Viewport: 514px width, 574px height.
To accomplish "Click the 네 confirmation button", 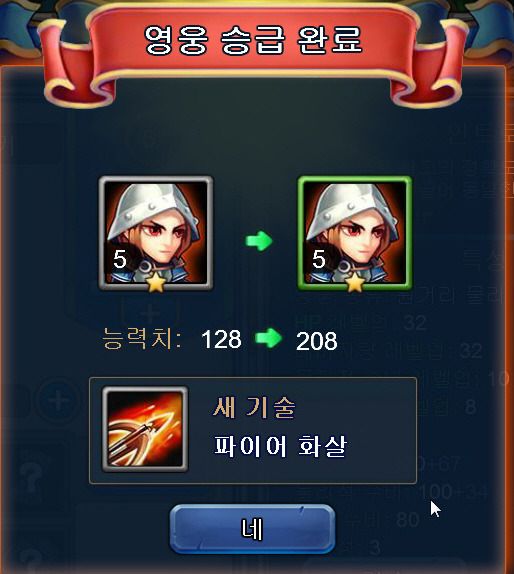I will [x=252, y=529].
